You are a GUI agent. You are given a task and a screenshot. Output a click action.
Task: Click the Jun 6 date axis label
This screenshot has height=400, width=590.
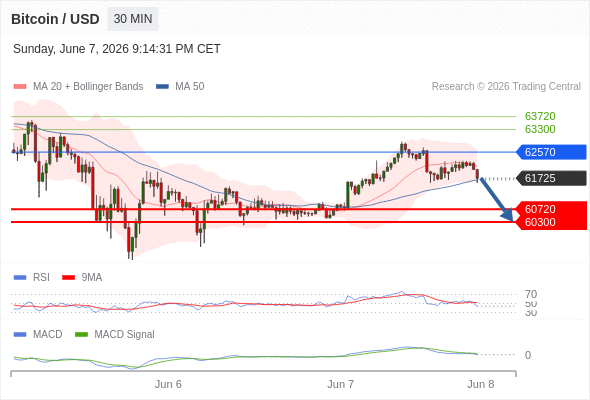coord(168,384)
